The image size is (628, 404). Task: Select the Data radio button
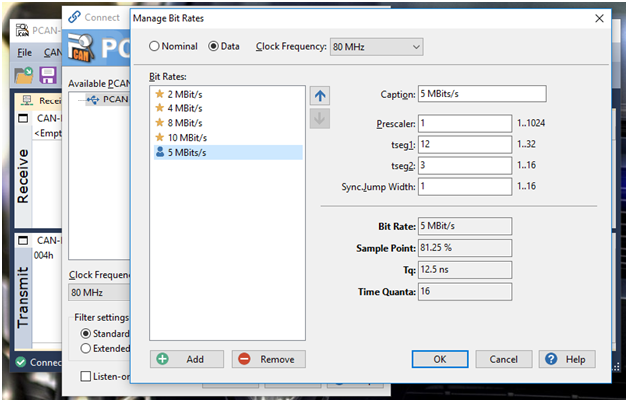coord(214,46)
